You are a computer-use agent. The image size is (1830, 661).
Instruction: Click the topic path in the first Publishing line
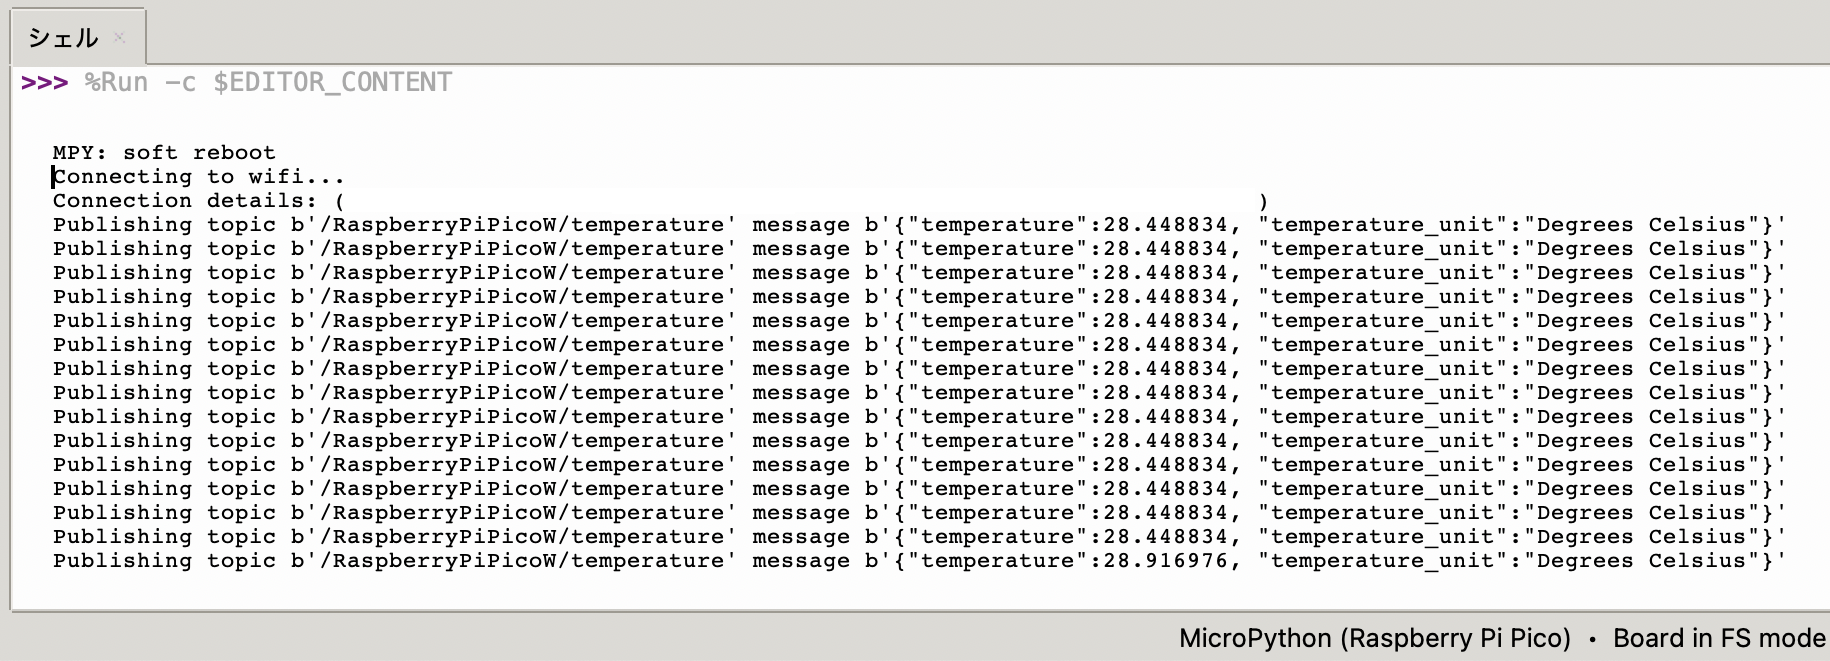pyautogui.click(x=532, y=225)
